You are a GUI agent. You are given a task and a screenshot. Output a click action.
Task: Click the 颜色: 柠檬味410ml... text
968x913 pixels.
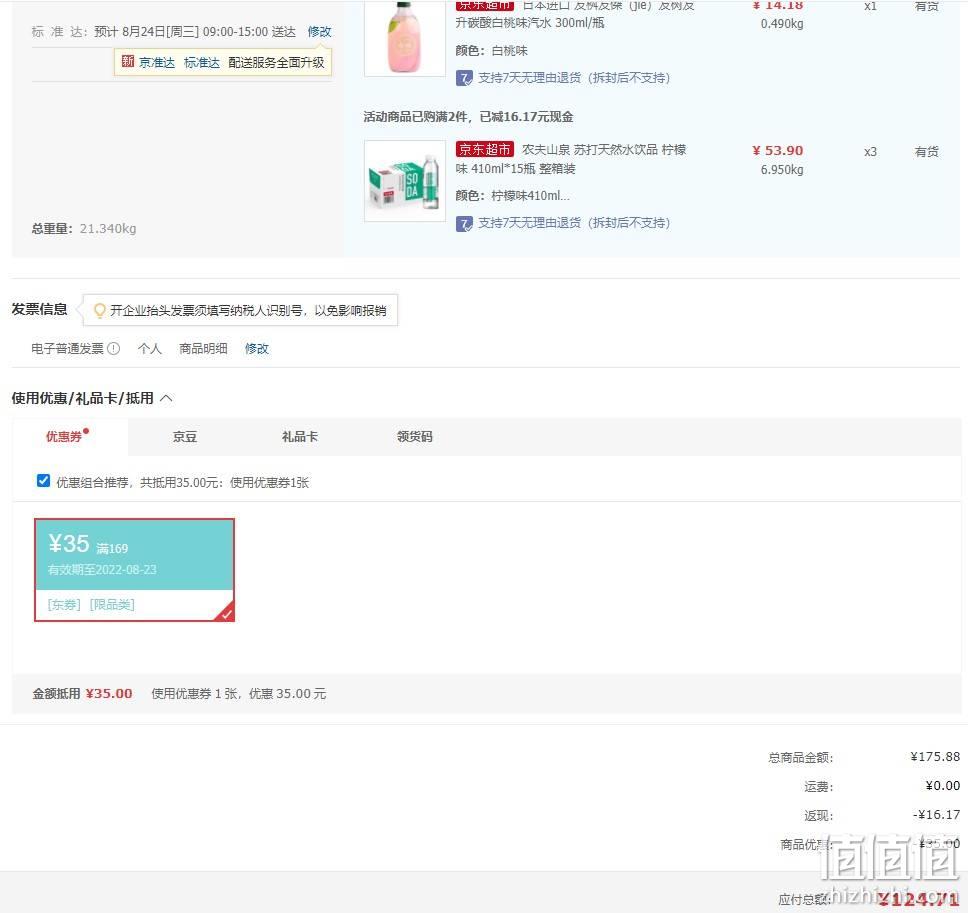pyautogui.click(x=512, y=196)
